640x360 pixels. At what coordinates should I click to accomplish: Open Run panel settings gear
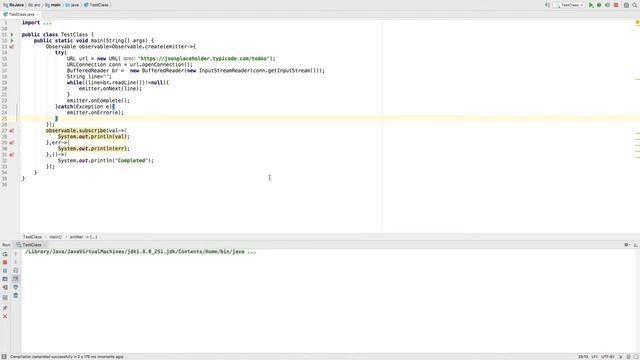coord(627,245)
